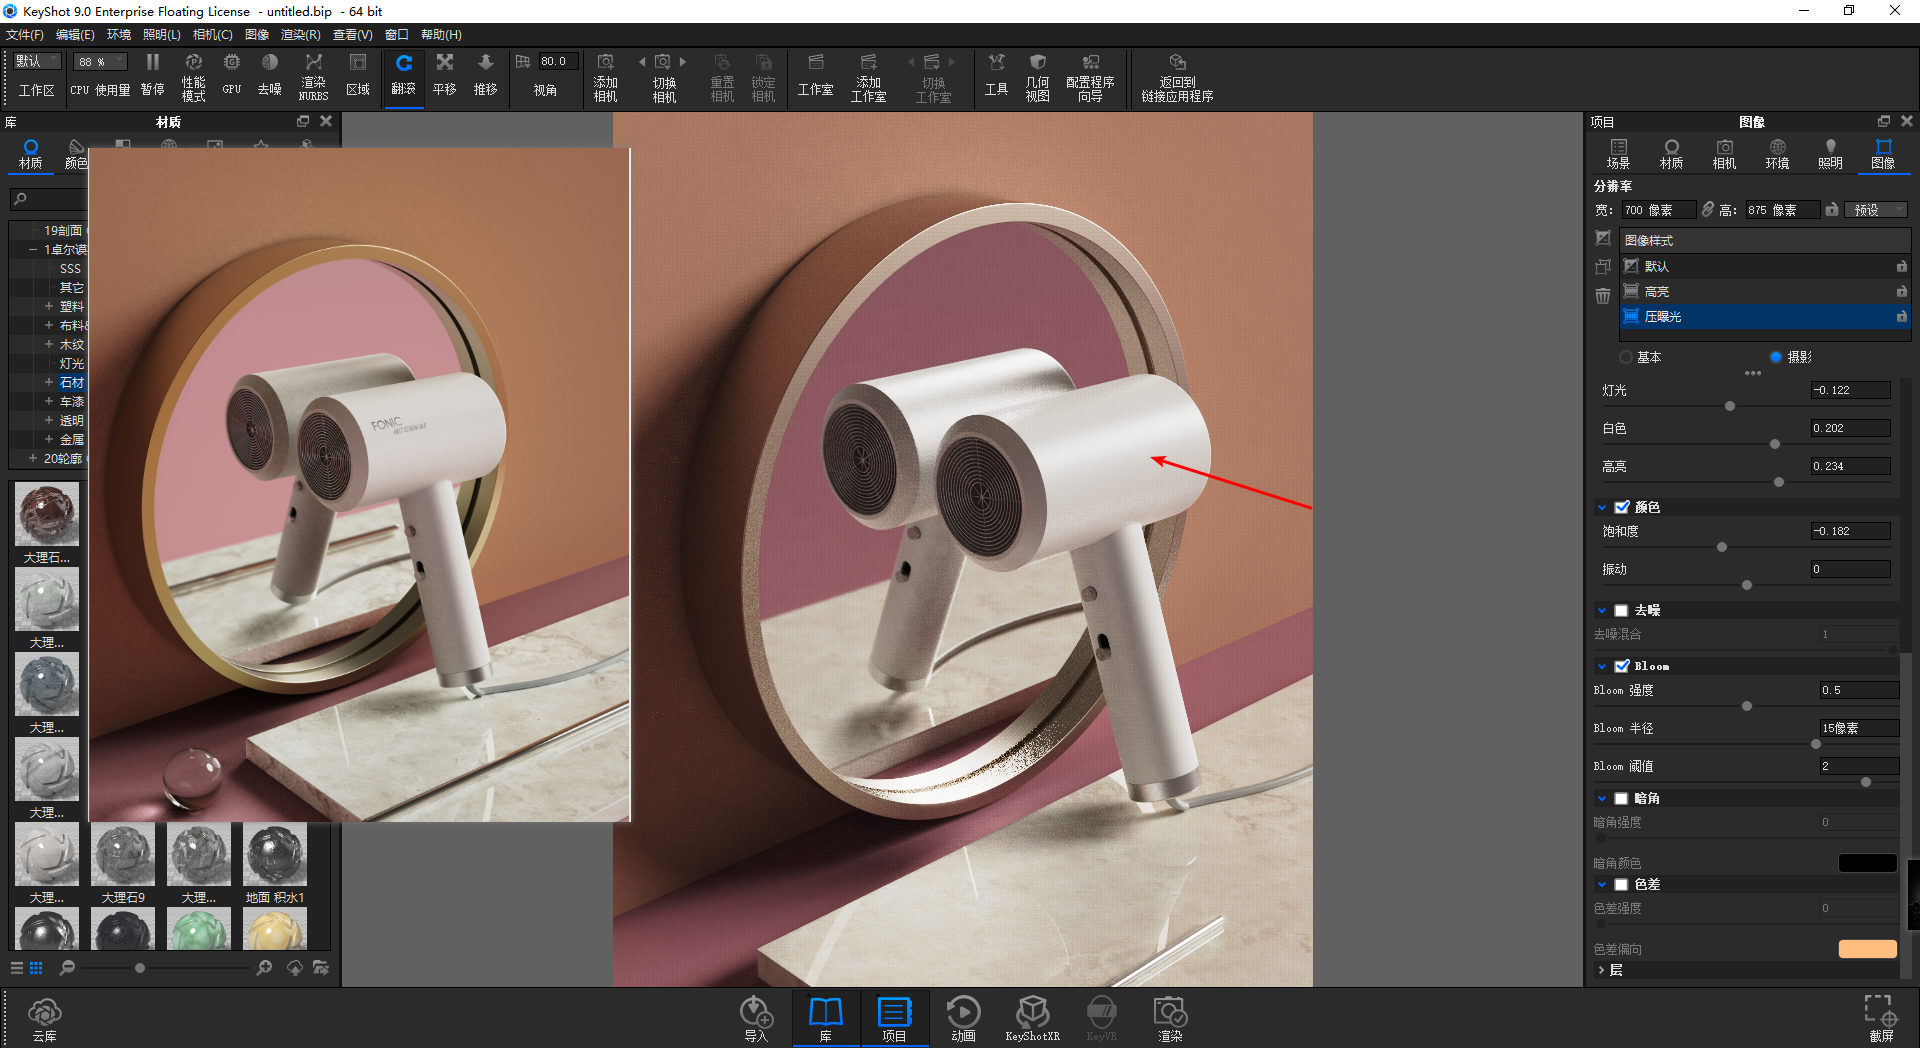
Task: Toggle the 去噪 denoise toolbar icon
Action: [269, 75]
